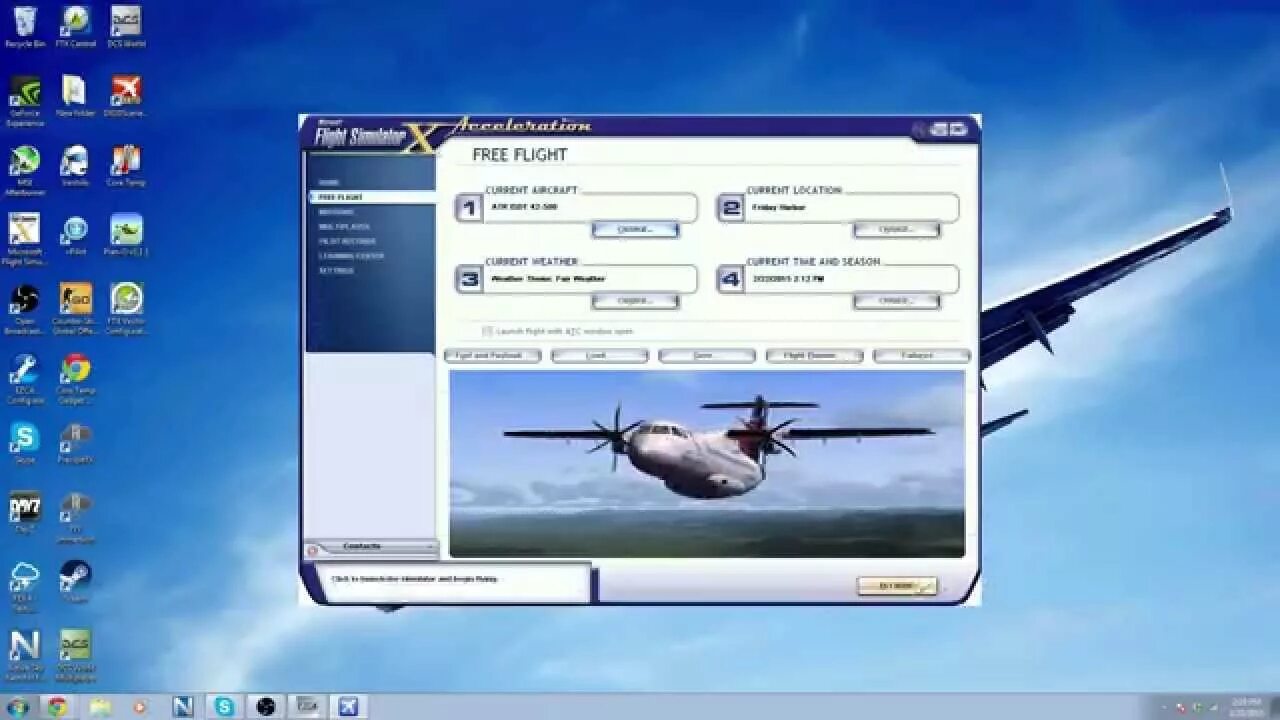Image resolution: width=1280 pixels, height=720 pixels.
Task: Click the Weather Theme Fair Weather text
Action: (548, 279)
